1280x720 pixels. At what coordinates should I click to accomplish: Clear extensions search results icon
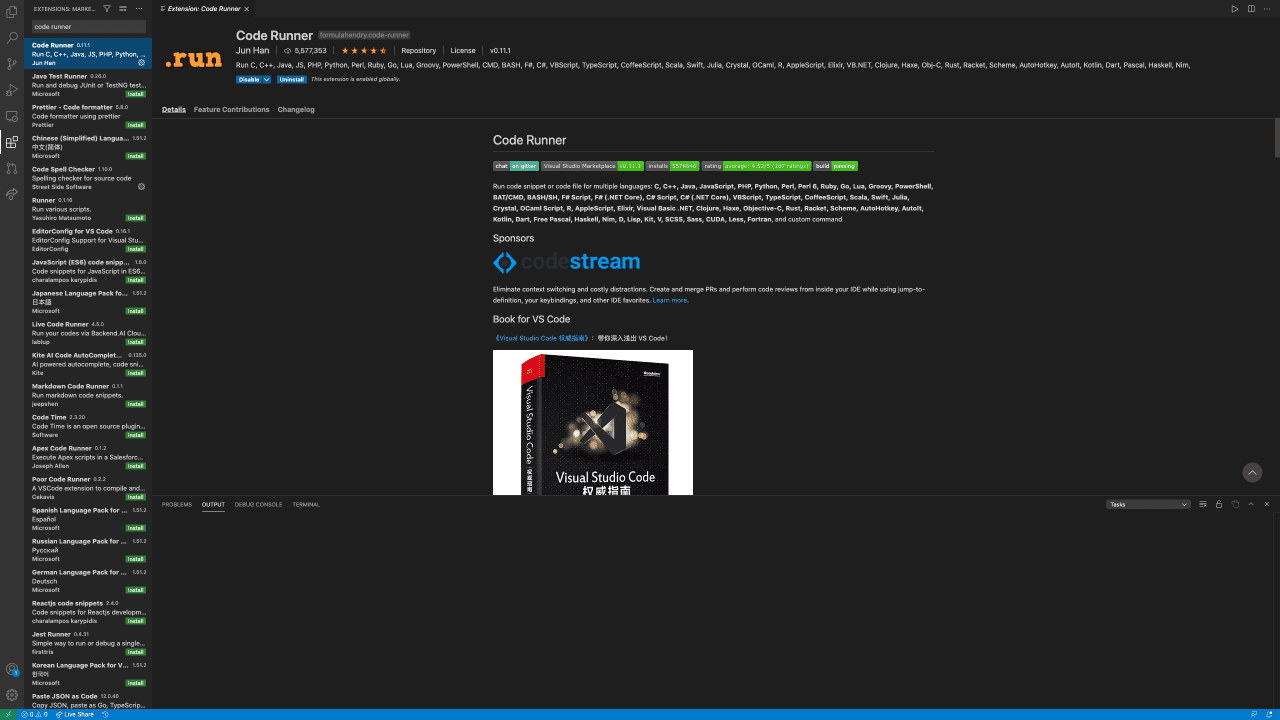[x=124, y=8]
